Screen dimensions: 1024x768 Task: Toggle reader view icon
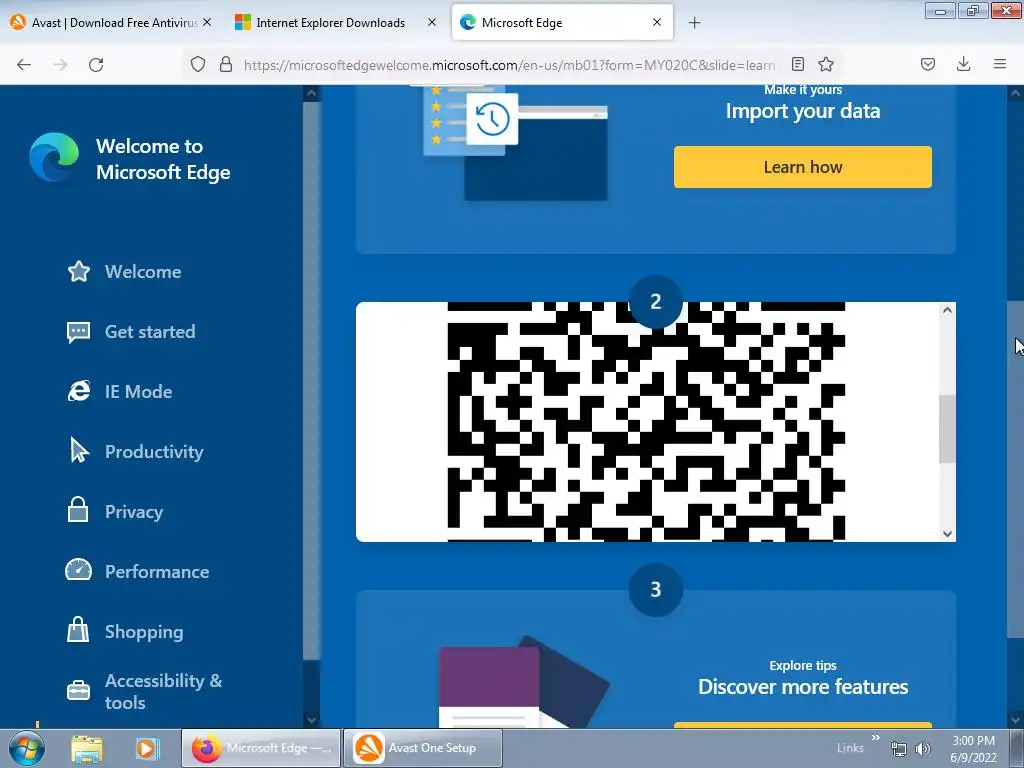[797, 64]
